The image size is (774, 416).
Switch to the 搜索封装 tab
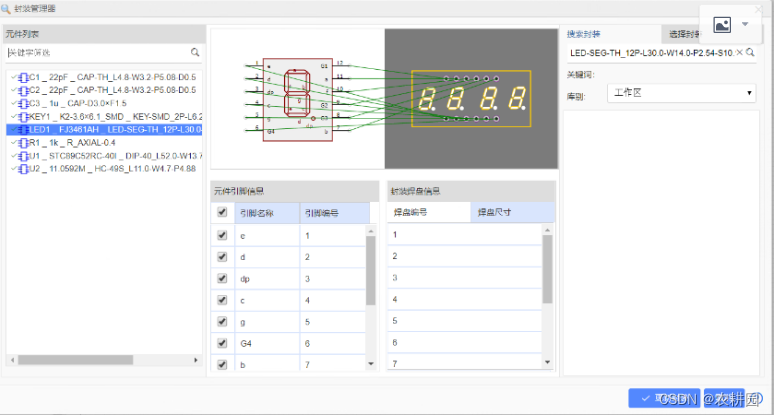click(x=583, y=33)
